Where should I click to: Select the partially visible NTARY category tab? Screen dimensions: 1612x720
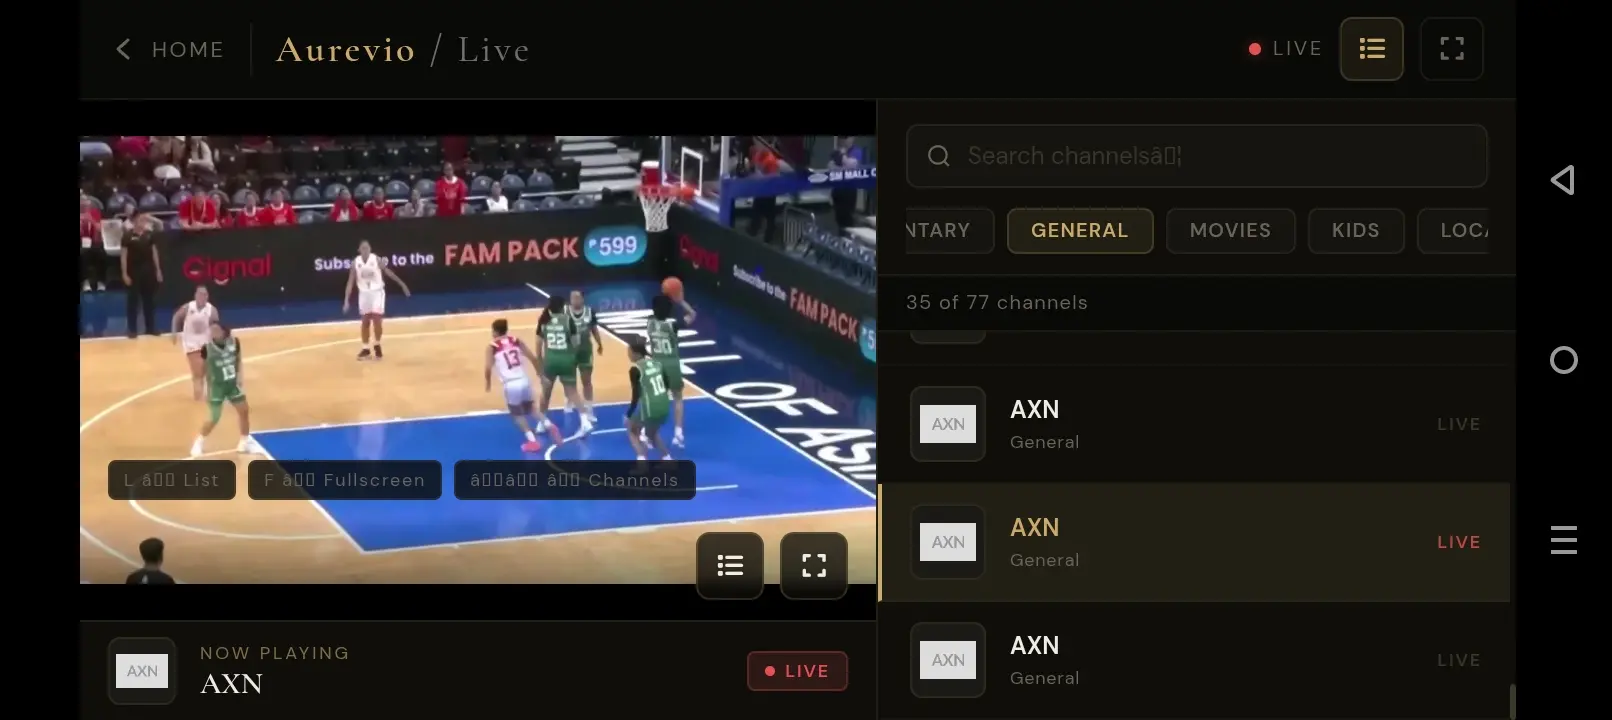tap(949, 231)
